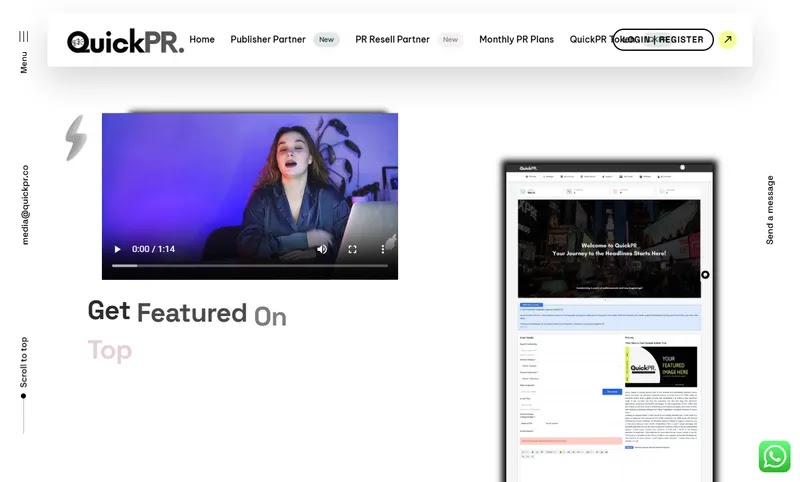The image size is (800, 482).
Task: Click the dashboard preview screenshot
Action: coord(610,322)
